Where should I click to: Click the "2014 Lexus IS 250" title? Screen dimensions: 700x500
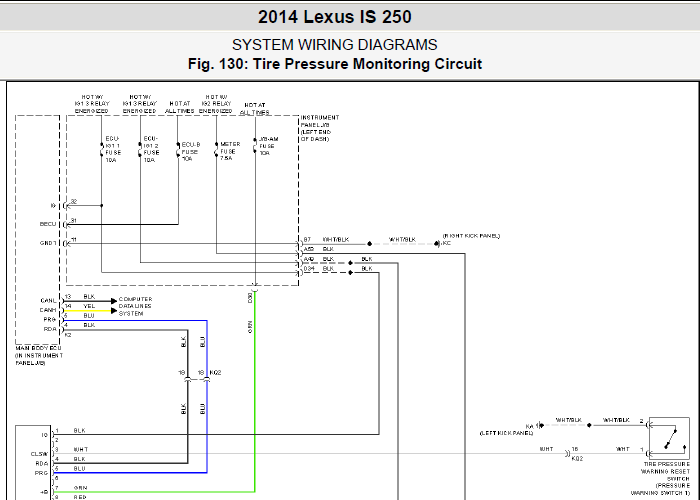[335, 17]
